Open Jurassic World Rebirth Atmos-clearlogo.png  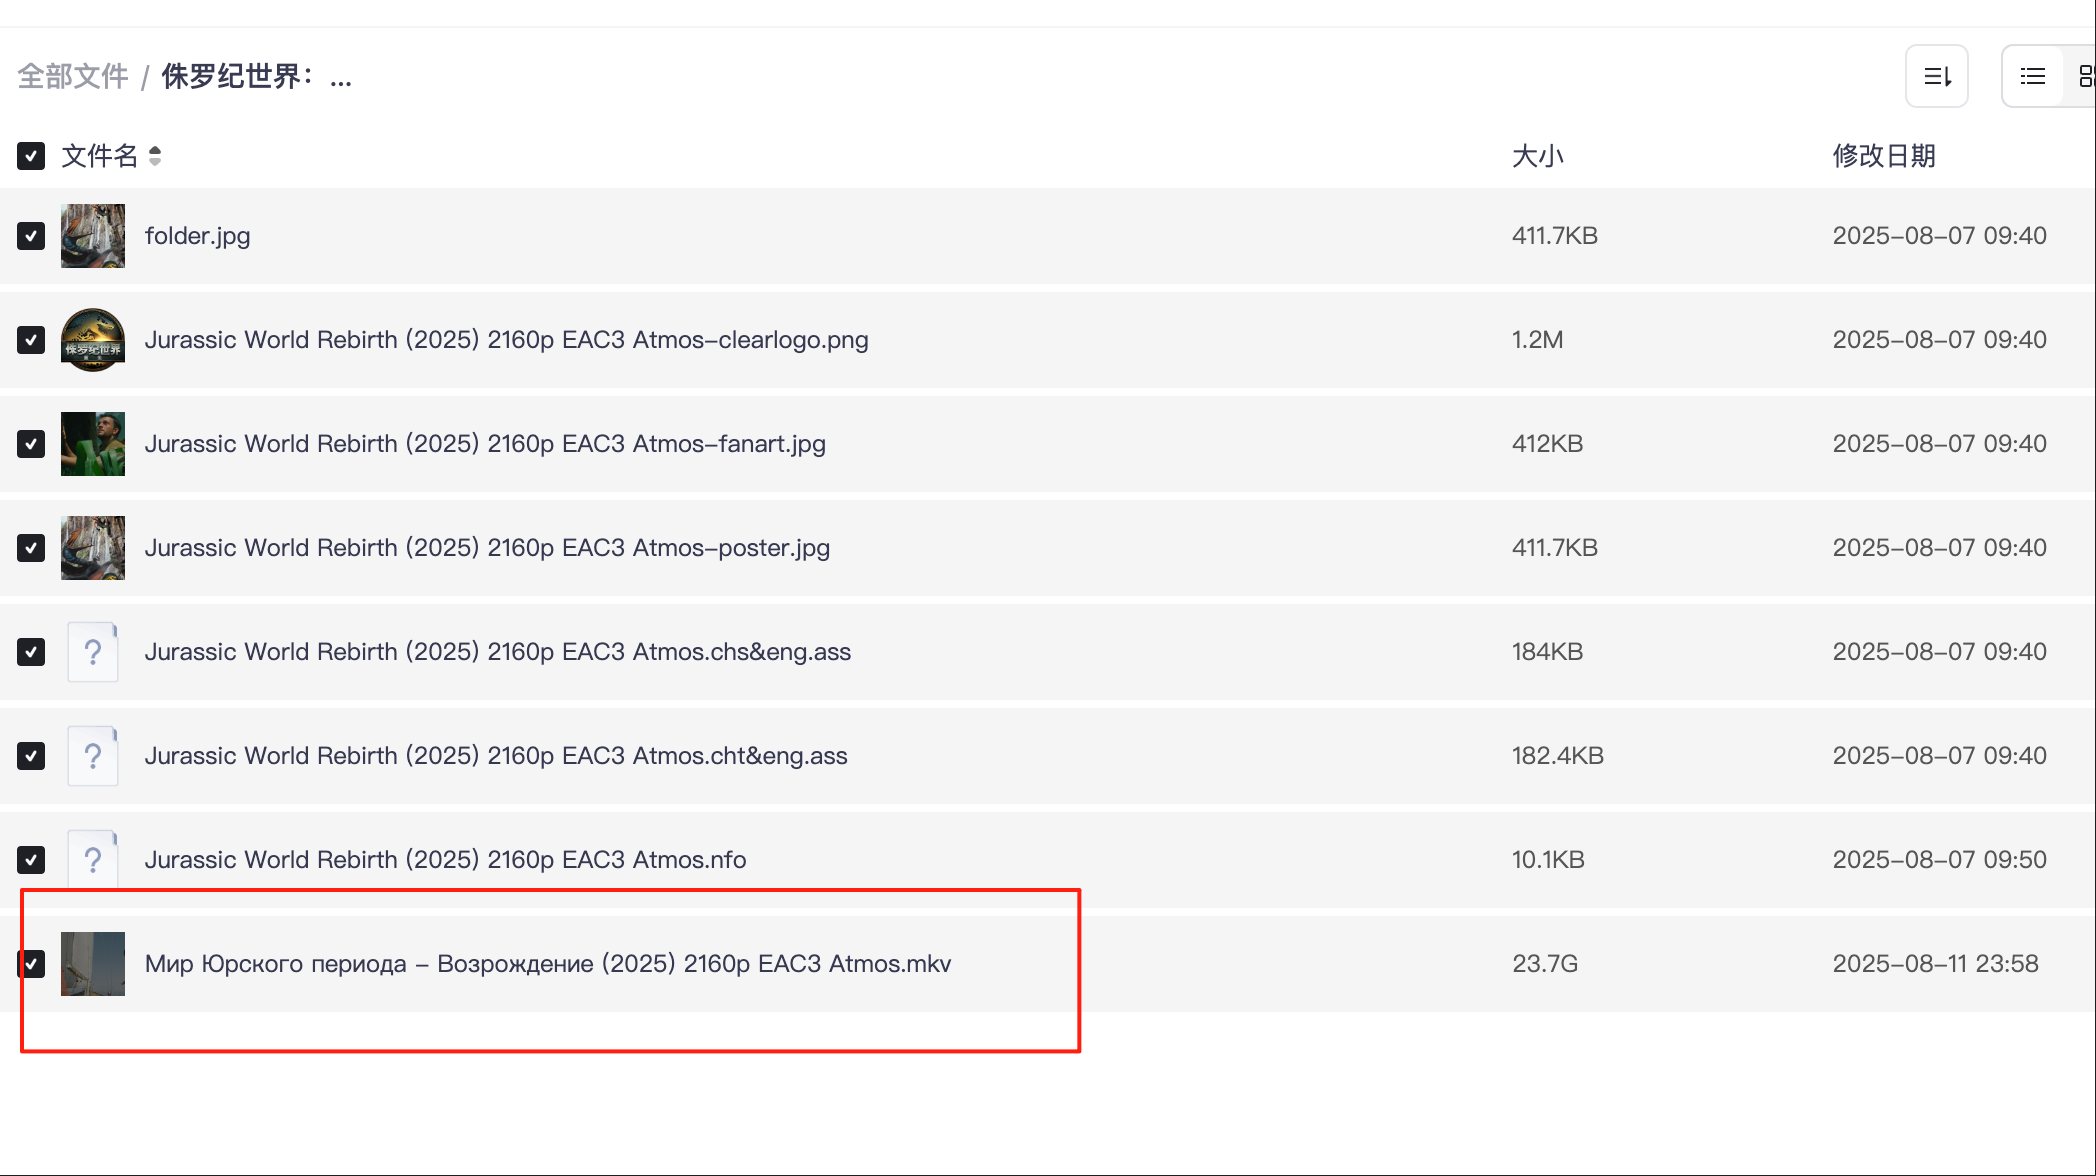[x=507, y=340]
